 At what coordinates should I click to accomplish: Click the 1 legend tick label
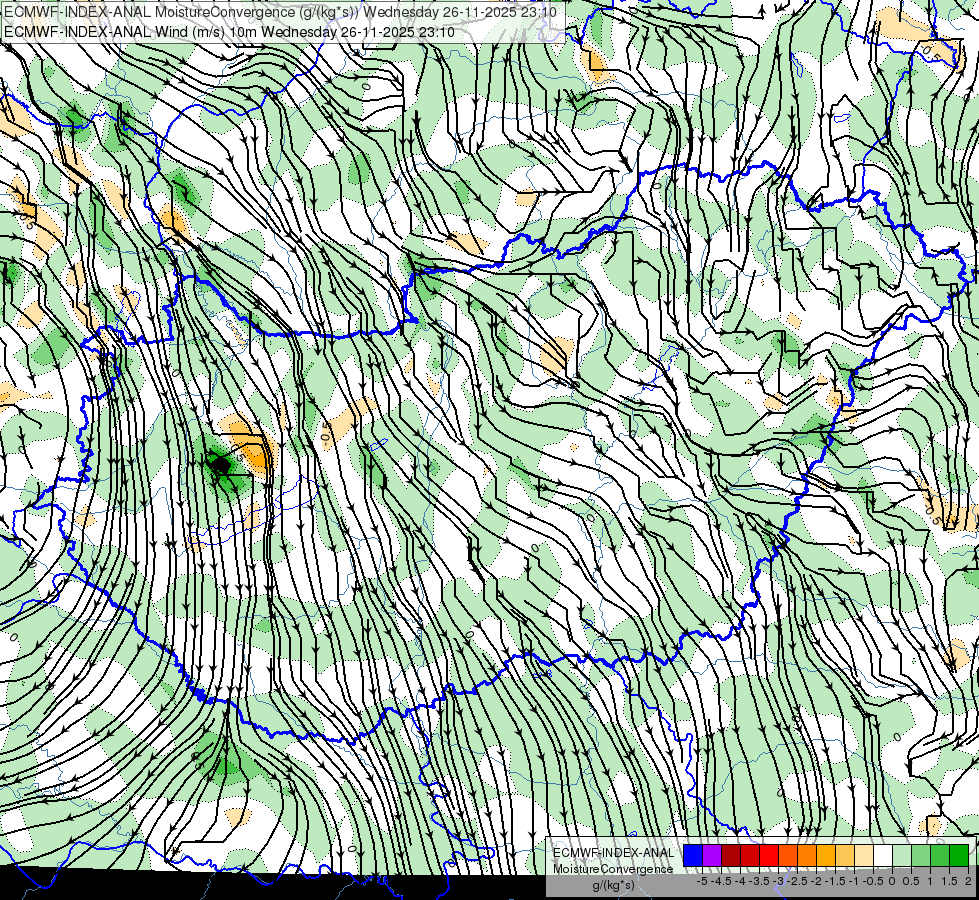click(930, 881)
